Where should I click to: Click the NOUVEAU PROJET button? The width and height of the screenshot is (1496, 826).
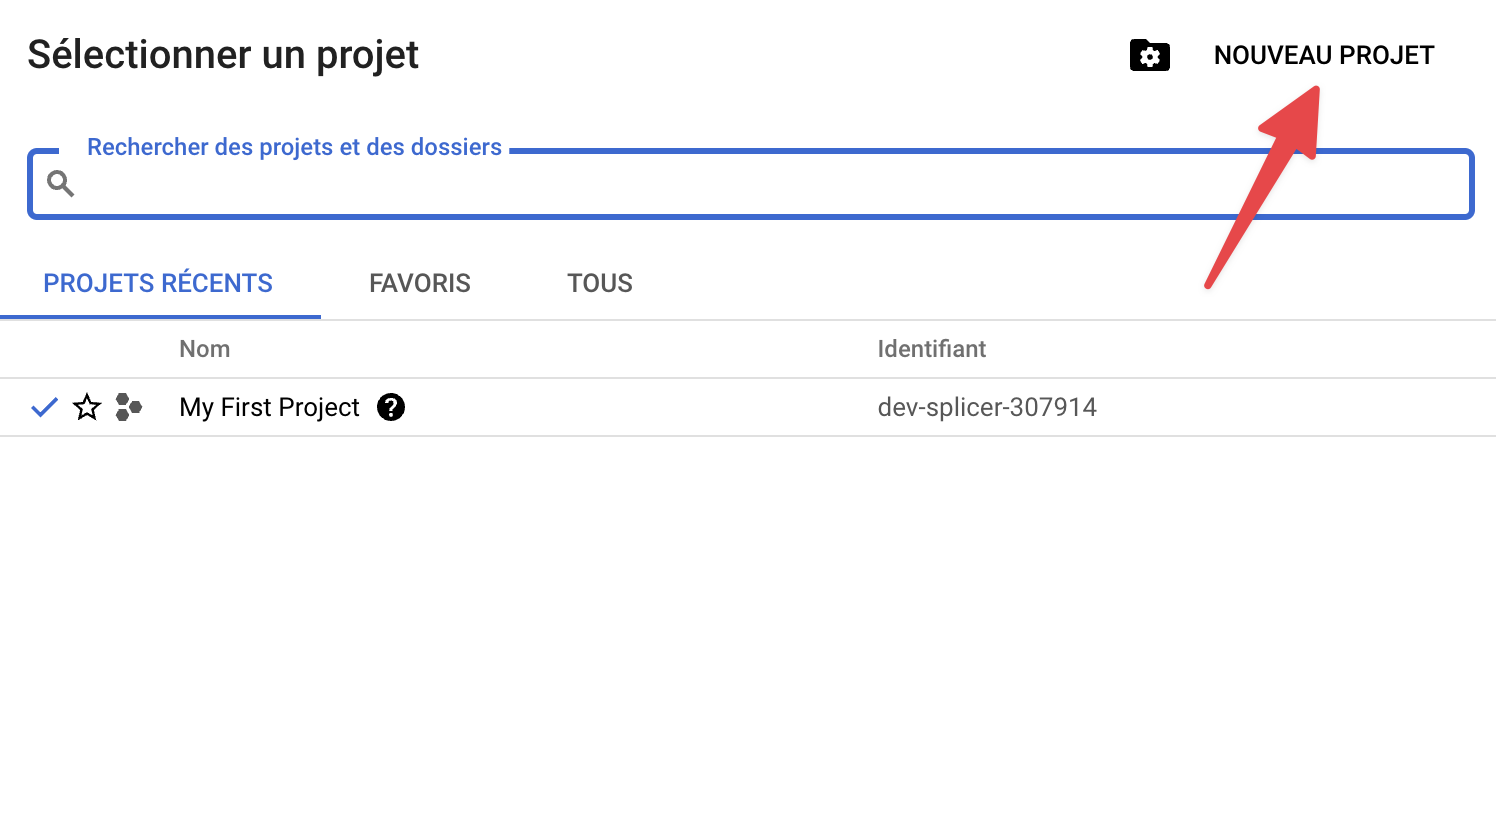pyautogui.click(x=1323, y=56)
